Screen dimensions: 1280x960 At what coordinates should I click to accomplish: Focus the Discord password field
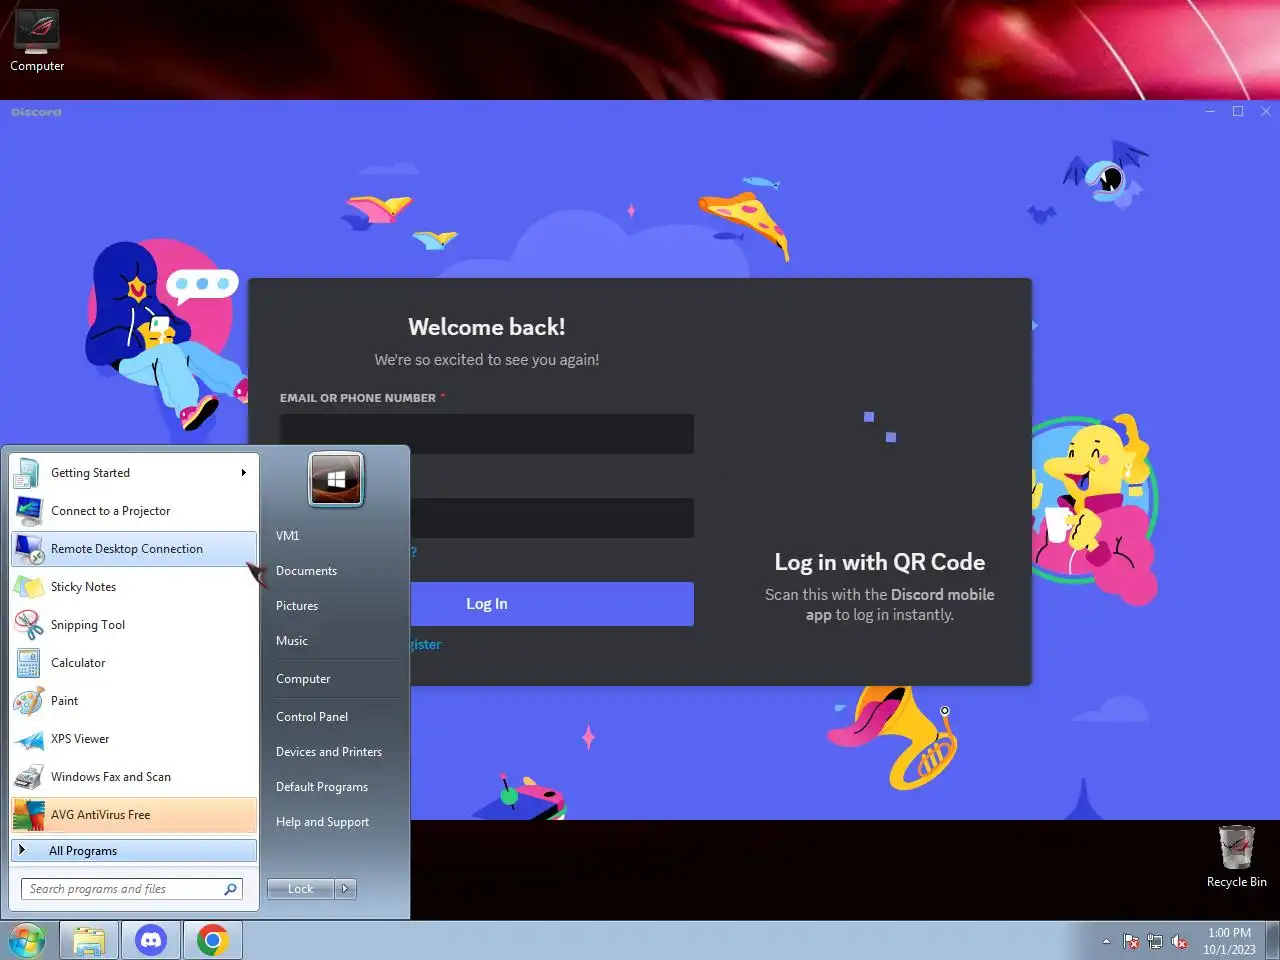click(x=552, y=518)
